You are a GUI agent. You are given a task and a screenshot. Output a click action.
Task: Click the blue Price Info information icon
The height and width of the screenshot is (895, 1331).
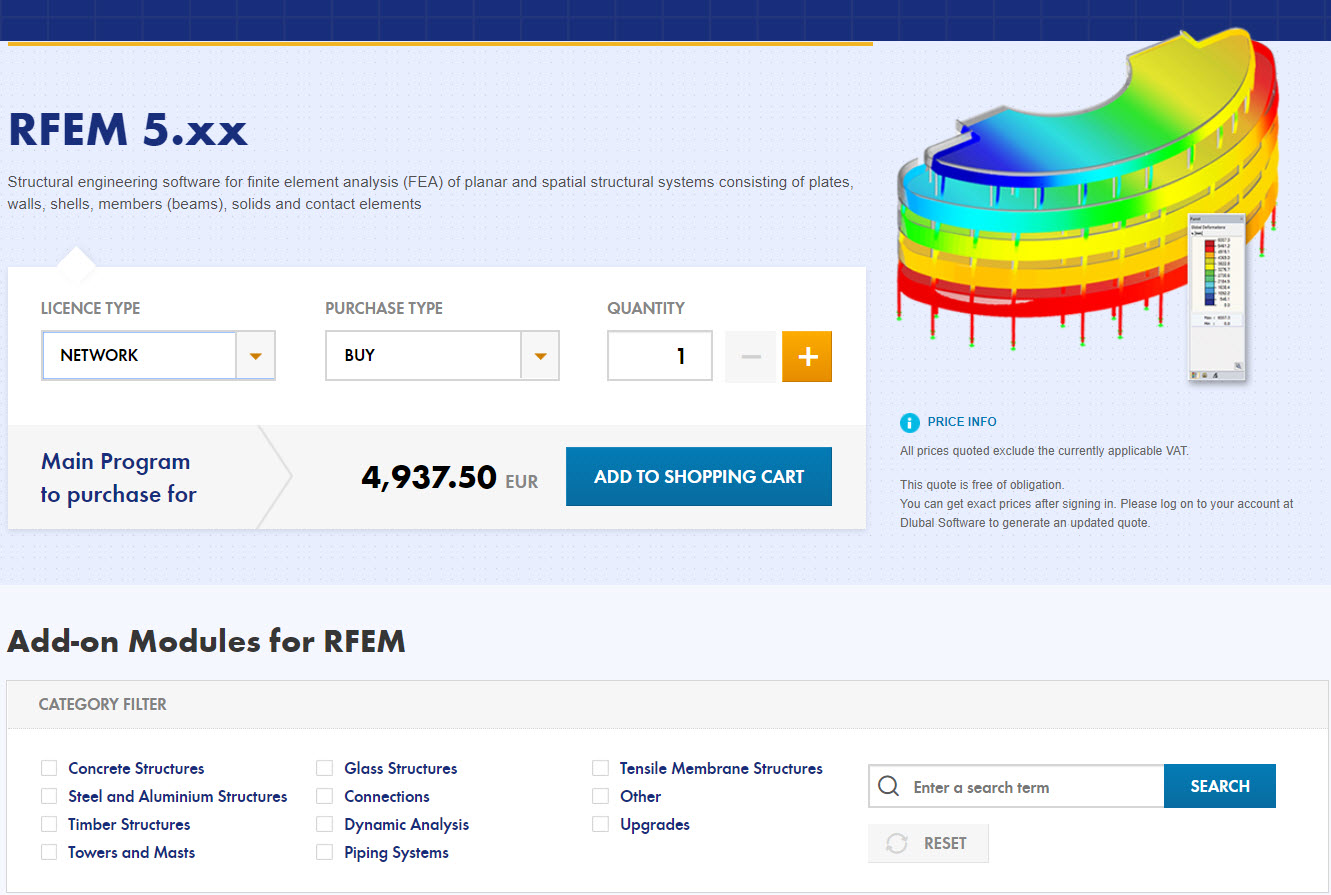(x=910, y=421)
